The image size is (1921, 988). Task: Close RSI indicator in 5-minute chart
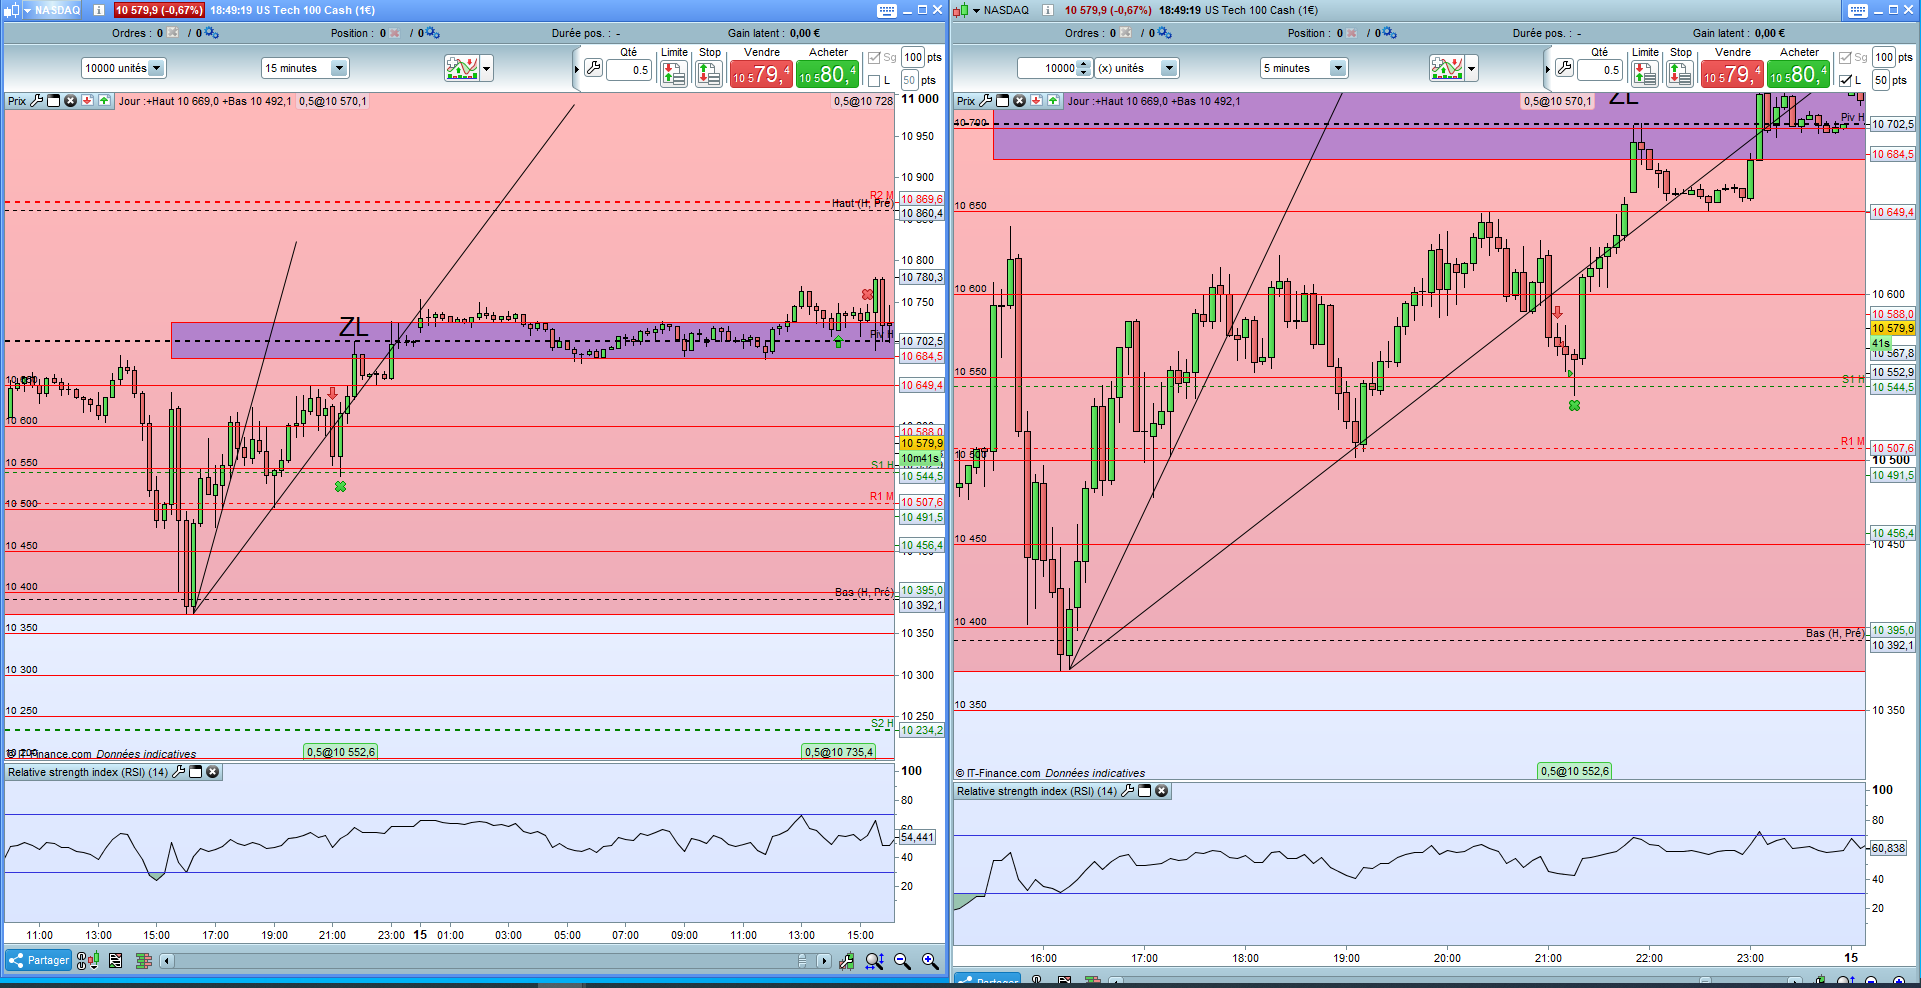1162,791
